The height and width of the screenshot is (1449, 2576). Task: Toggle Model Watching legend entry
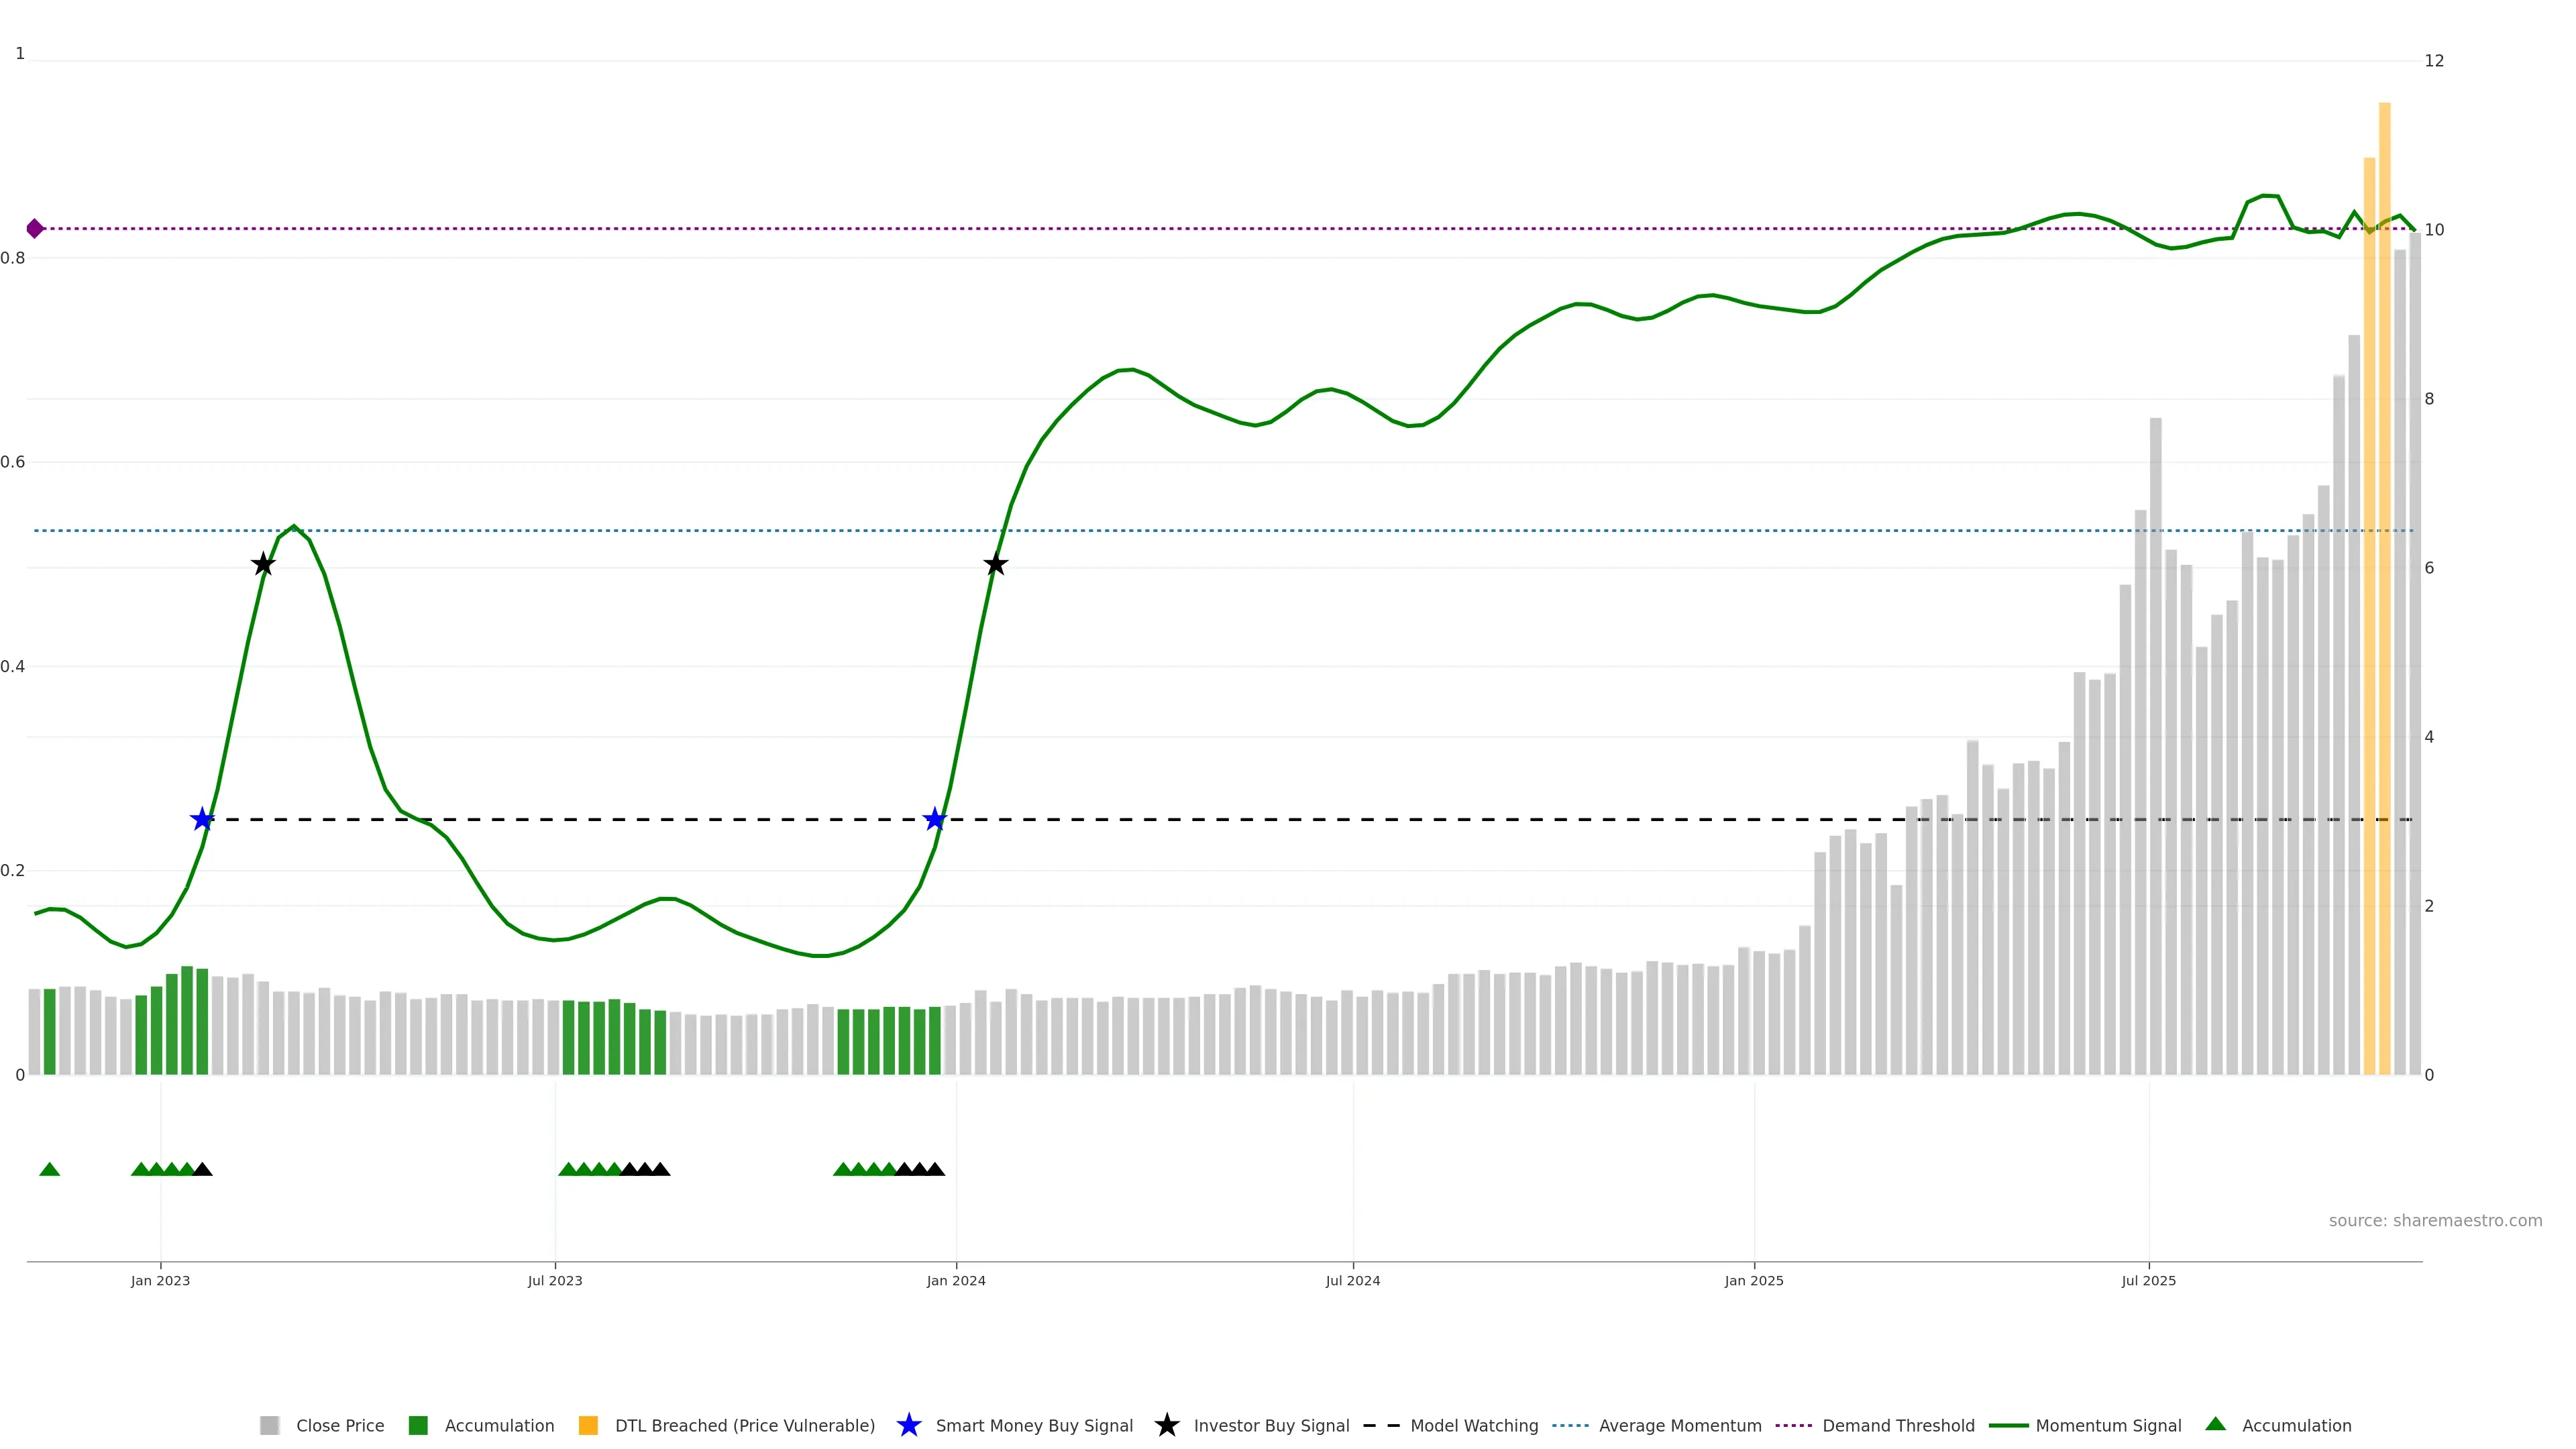(x=1473, y=1425)
